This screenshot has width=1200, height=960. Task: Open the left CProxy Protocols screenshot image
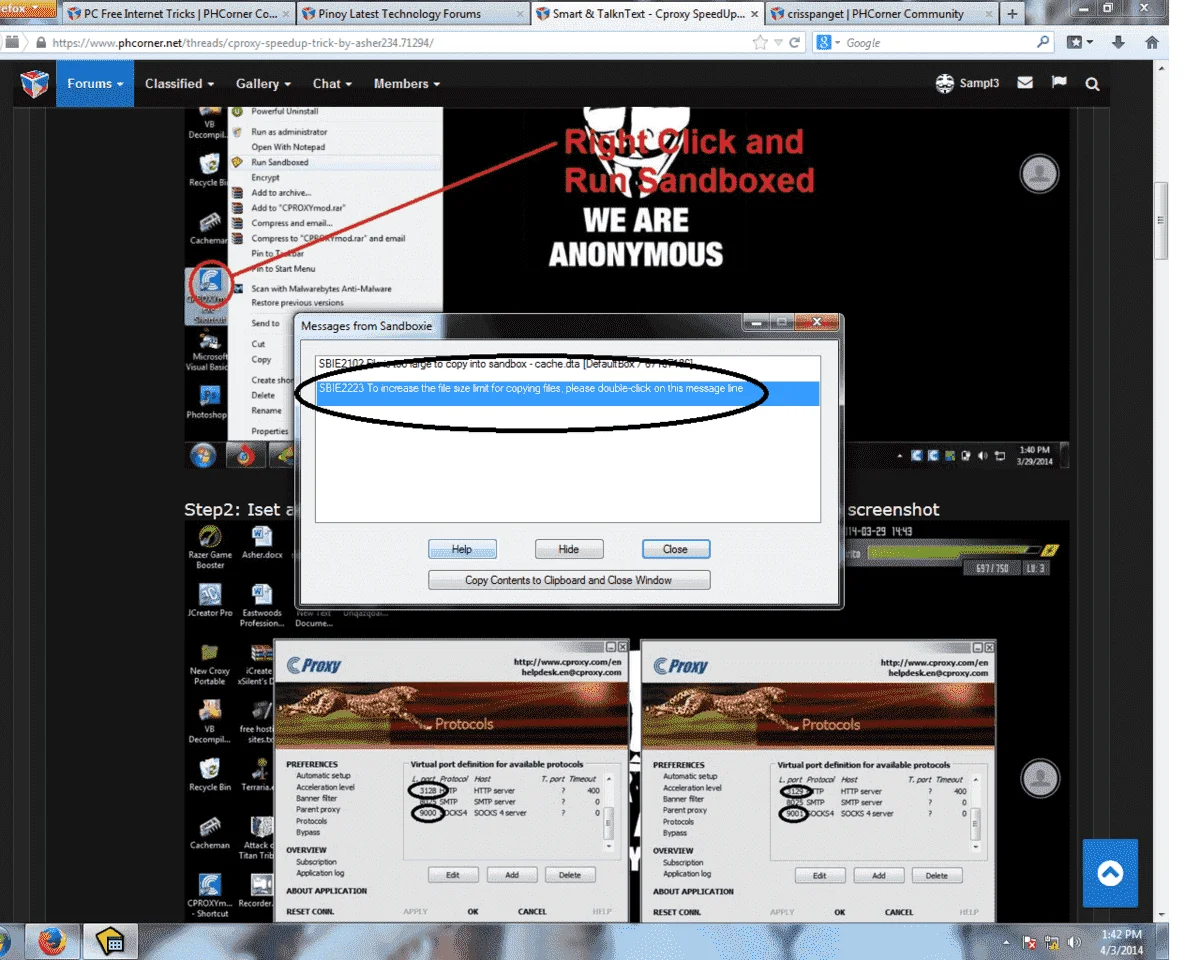450,780
